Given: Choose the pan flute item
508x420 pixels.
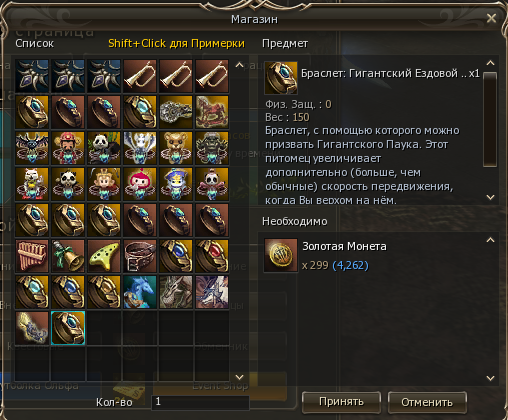Looking at the screenshot, I should coord(32,256).
